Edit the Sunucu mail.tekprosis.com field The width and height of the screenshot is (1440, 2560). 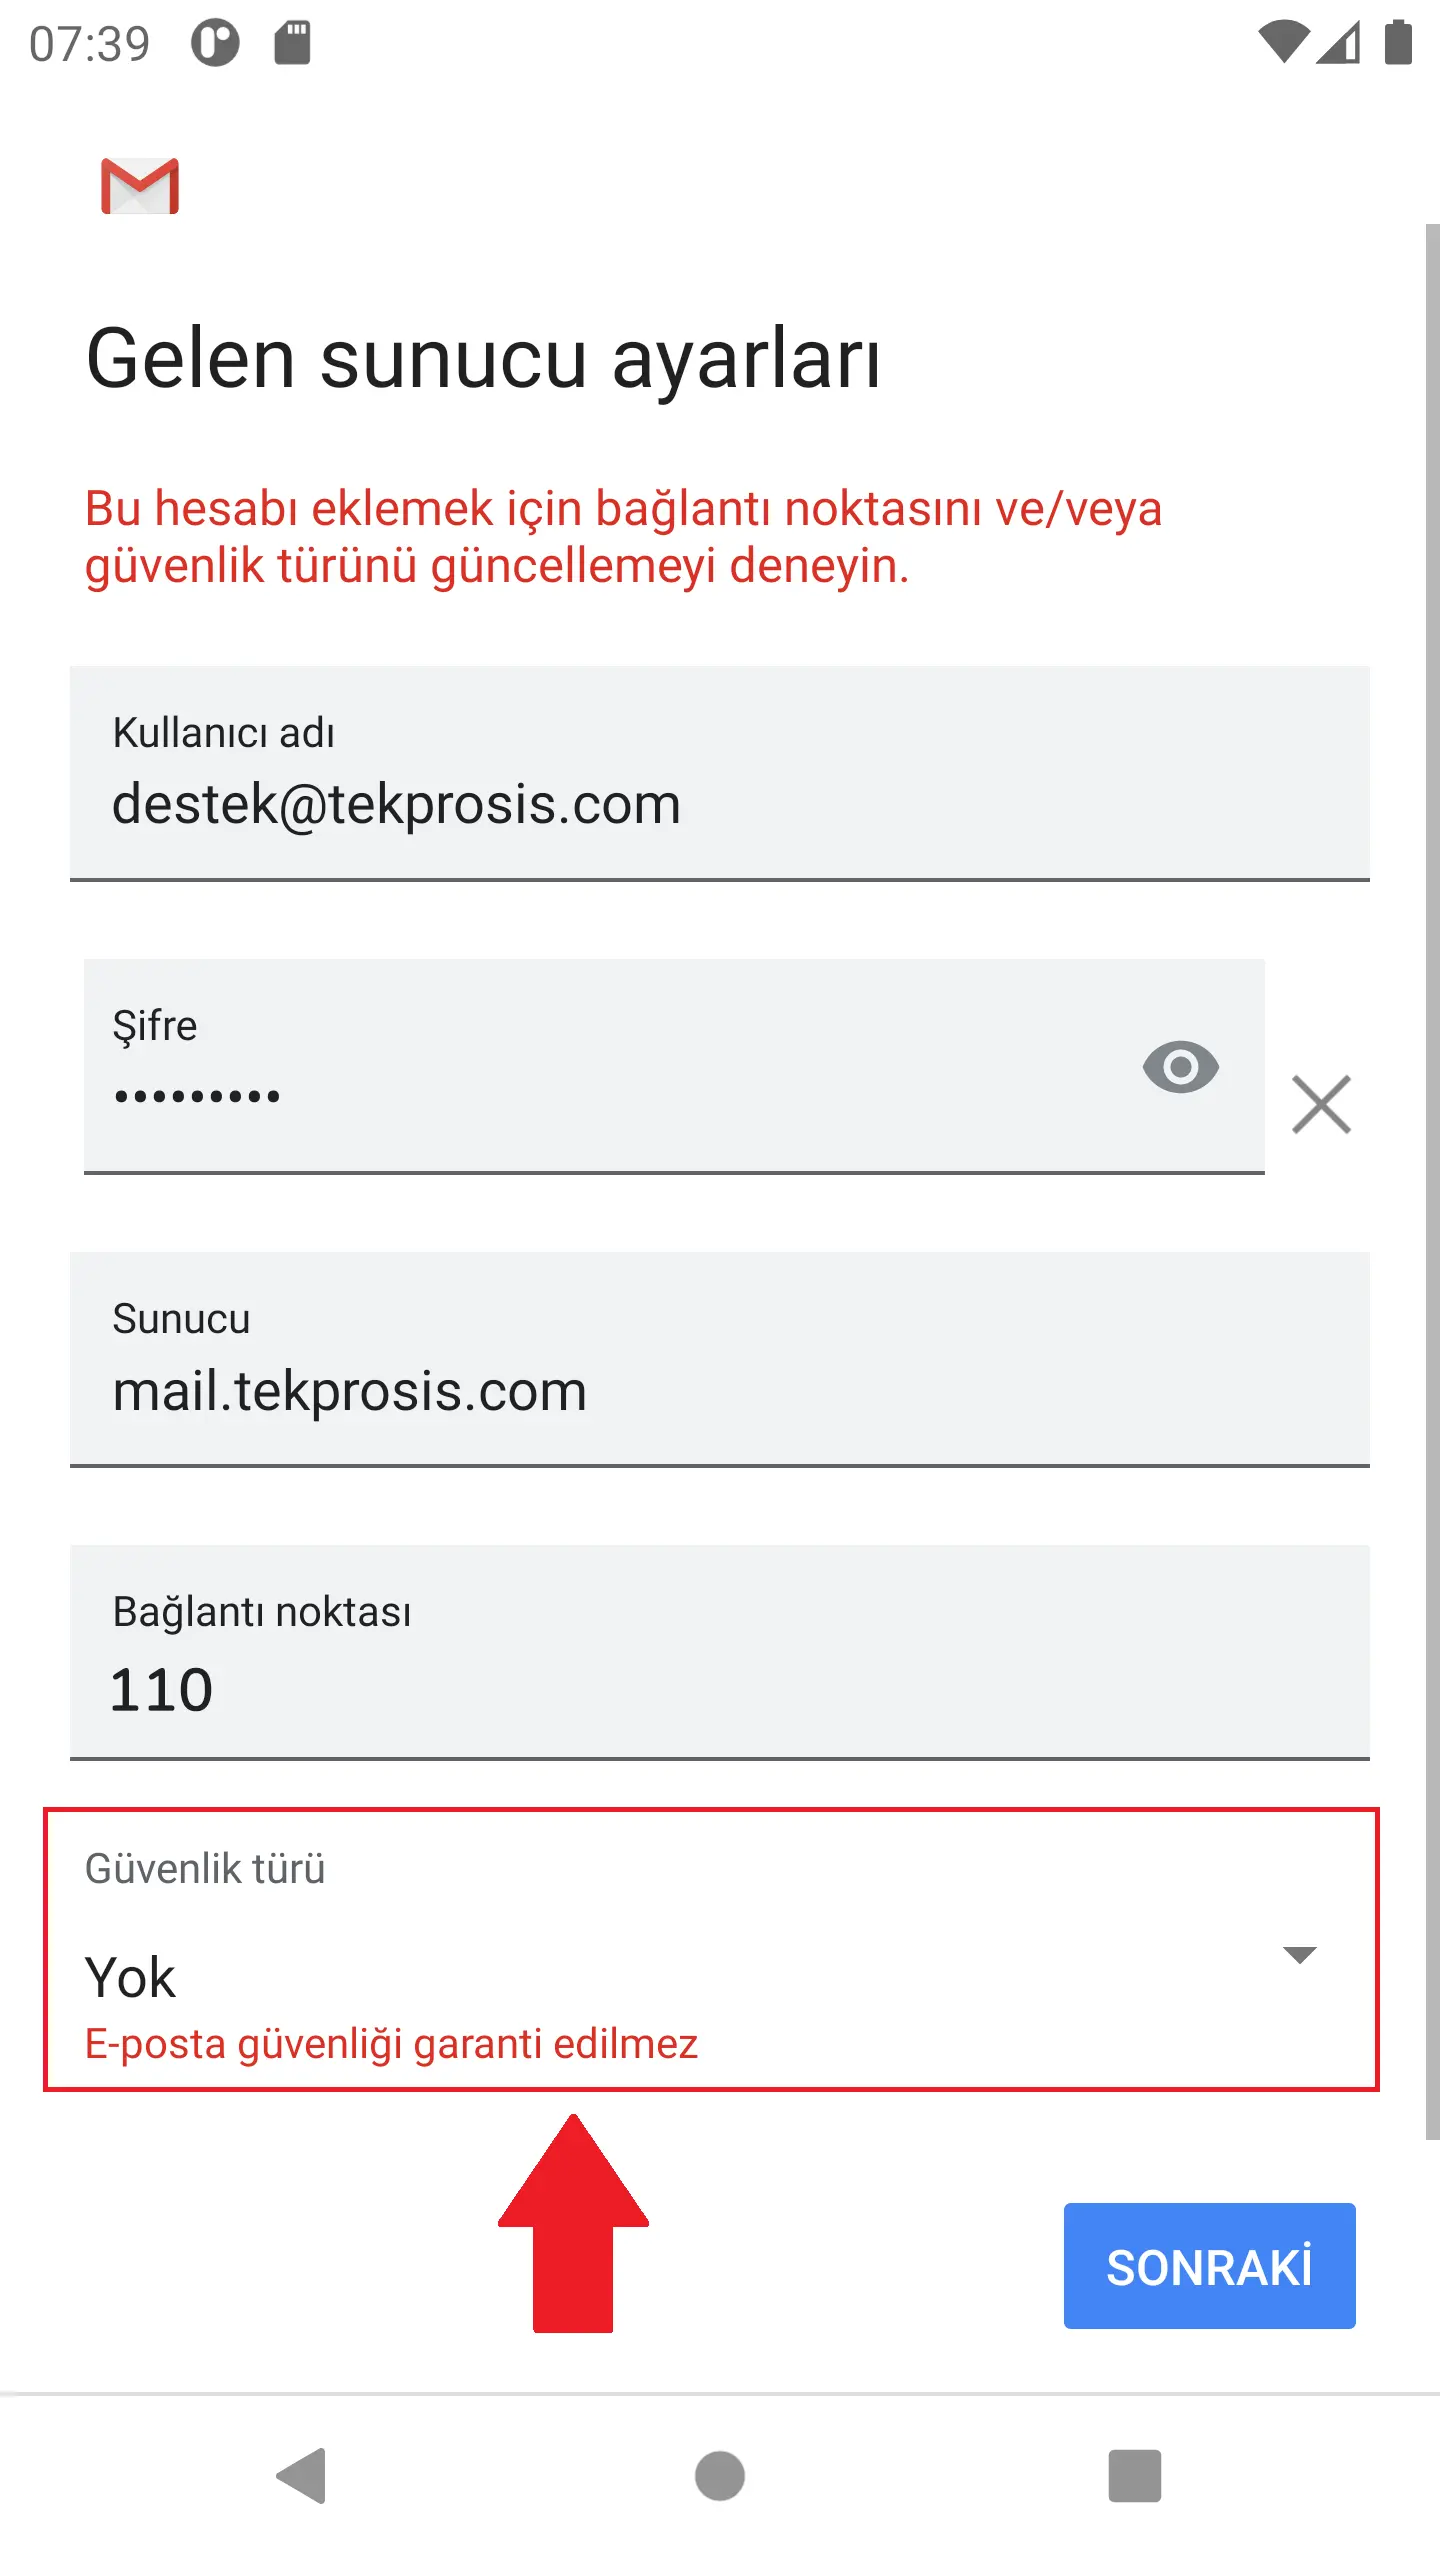pyautogui.click(x=719, y=1359)
